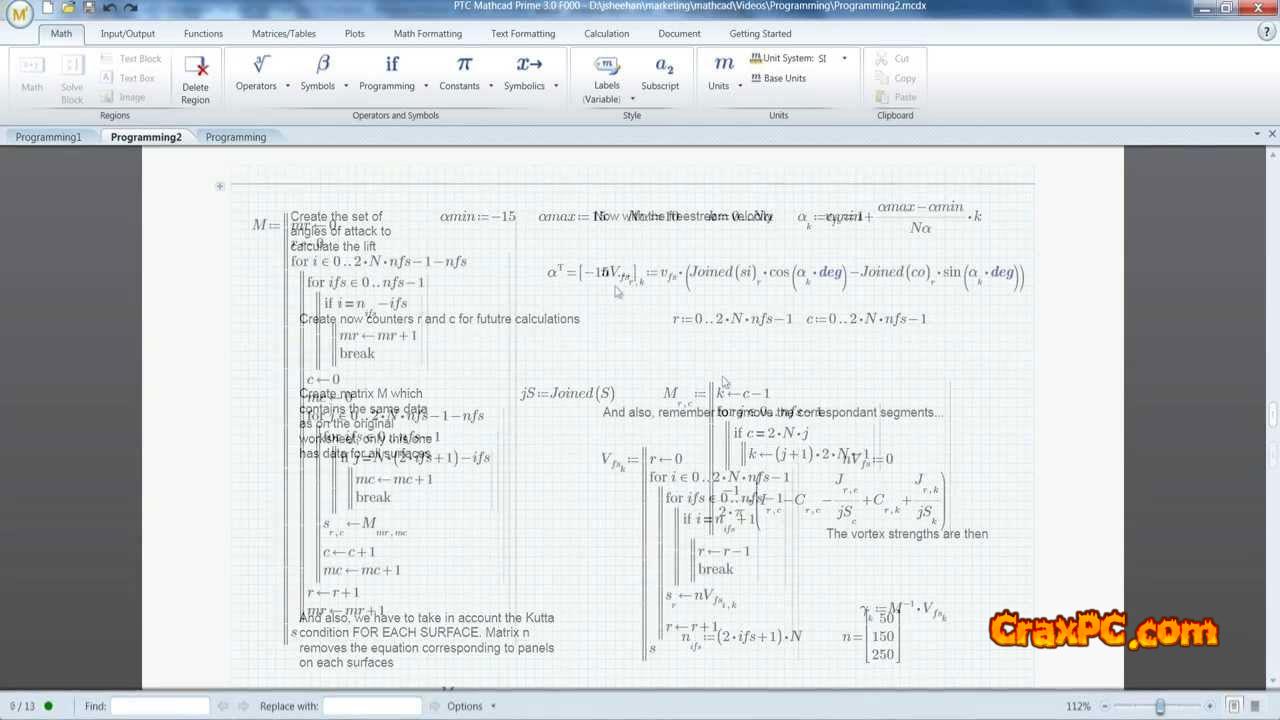Expand the Constants dropdown arrow
This screenshot has width=1280, height=720.
(x=491, y=86)
